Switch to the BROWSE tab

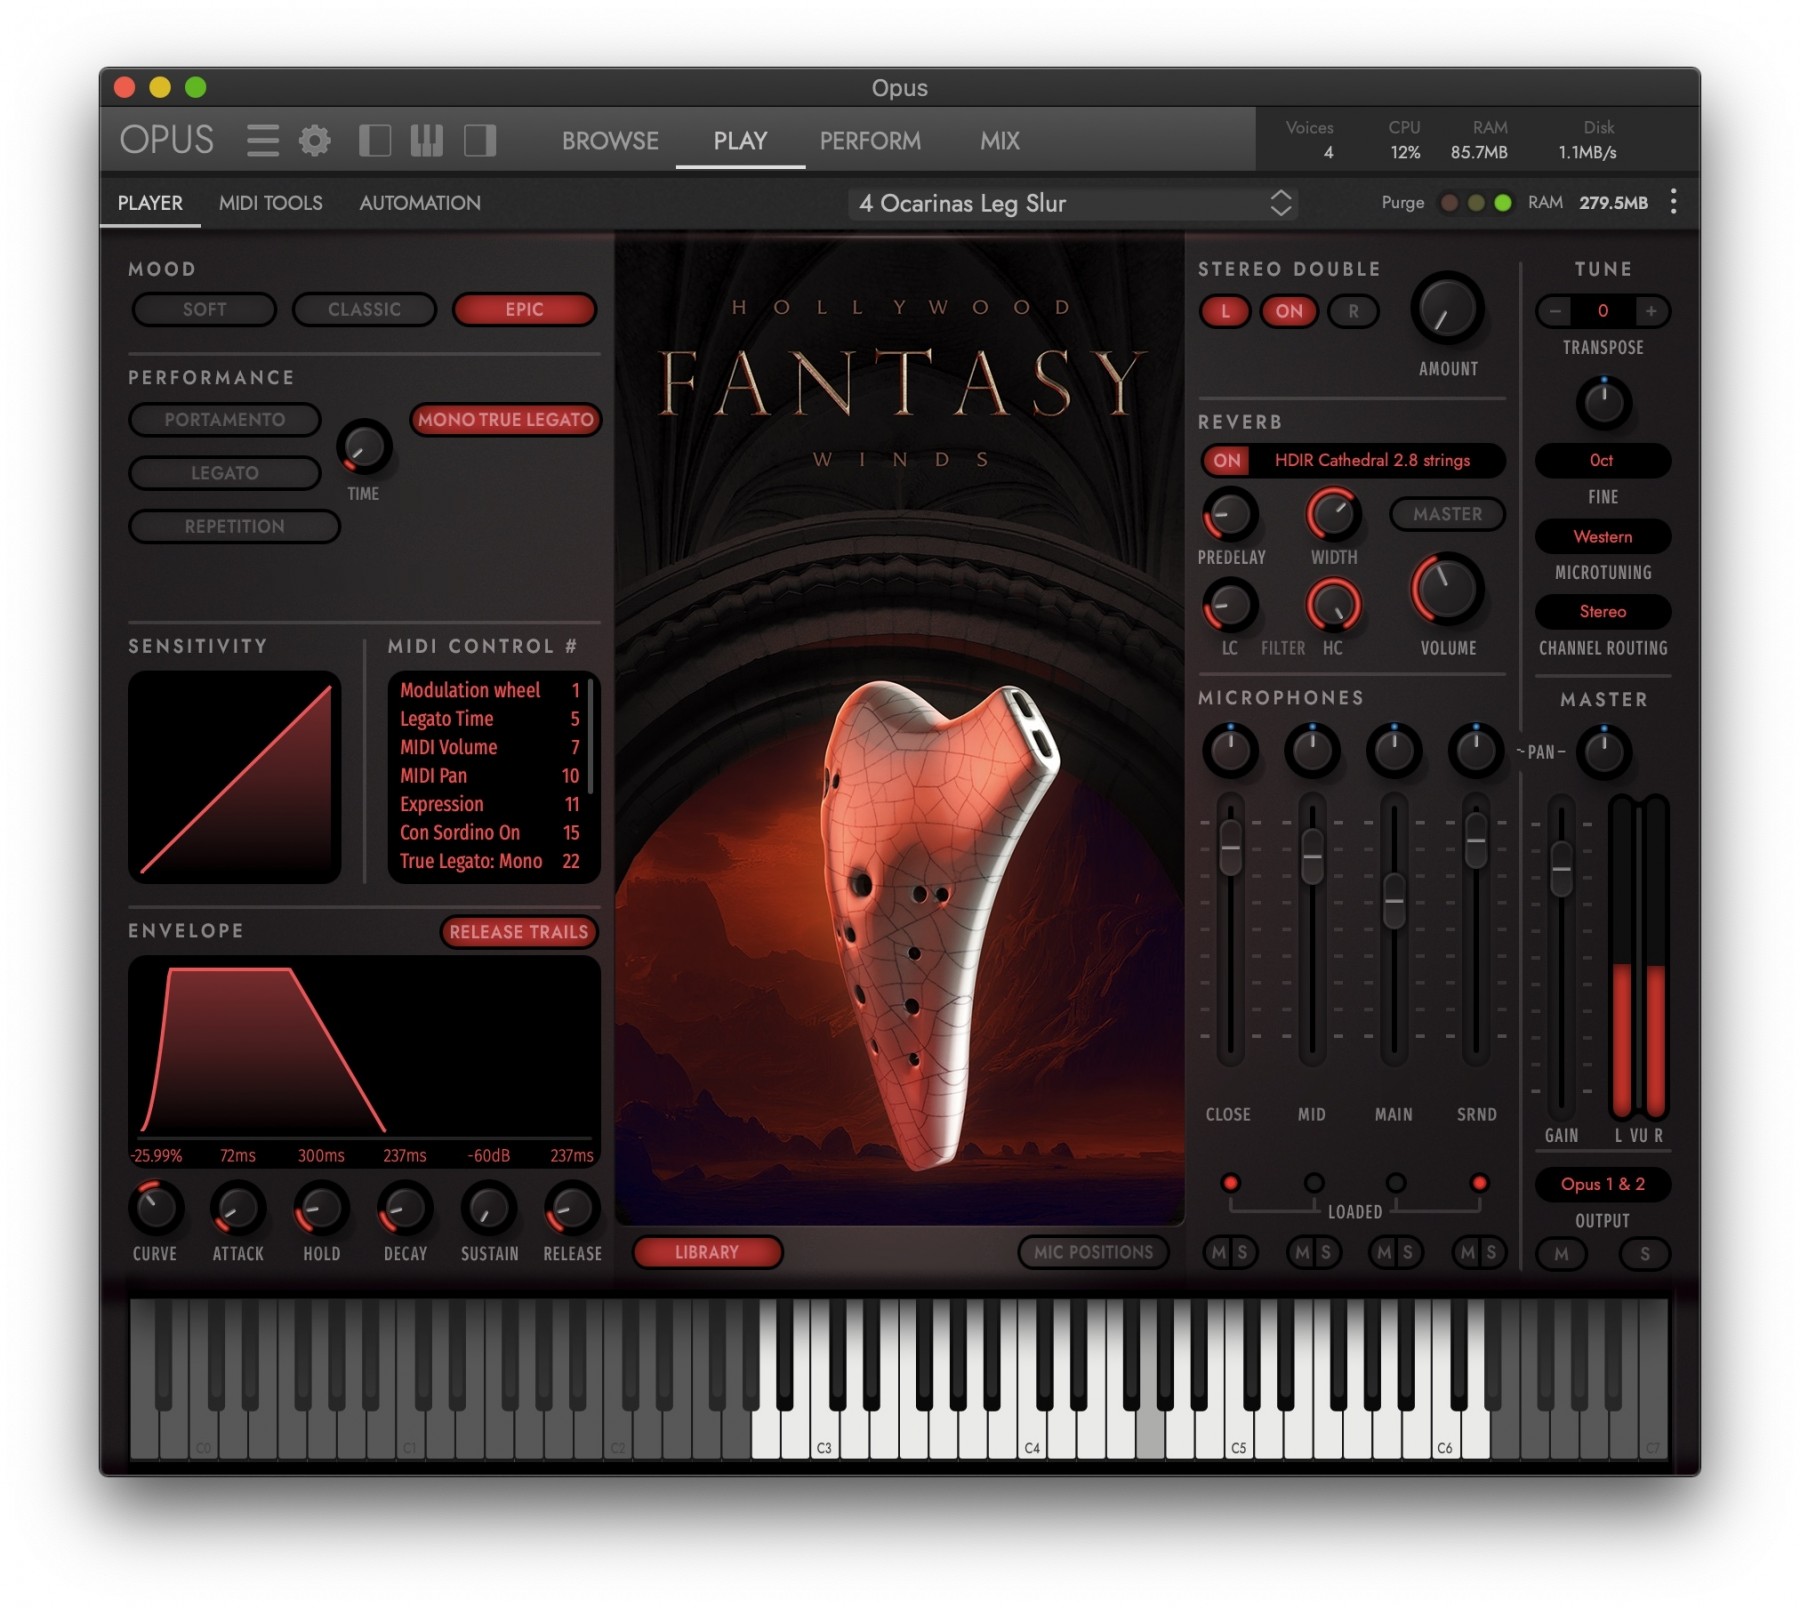point(610,141)
